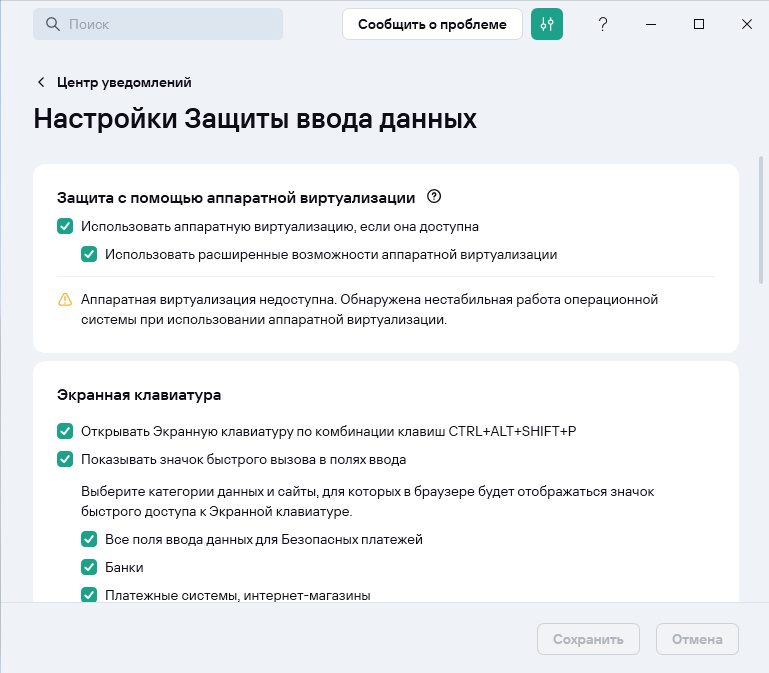Click the Сохранить button
This screenshot has width=769, height=673.
click(x=588, y=639)
